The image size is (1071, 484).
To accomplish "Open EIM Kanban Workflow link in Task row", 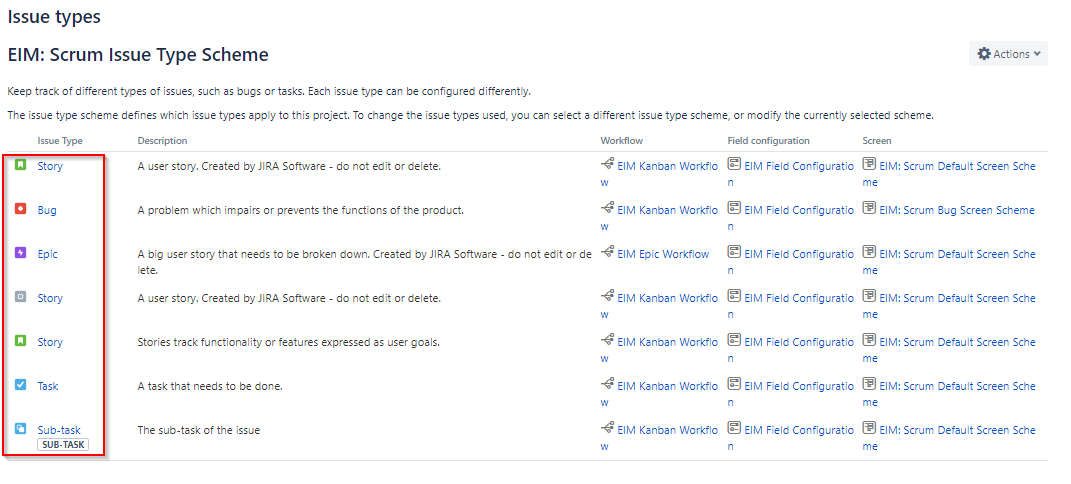I will coord(660,395).
